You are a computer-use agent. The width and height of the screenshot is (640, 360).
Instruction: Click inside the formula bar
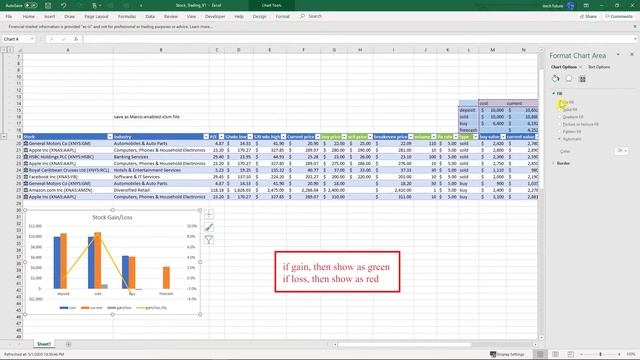[357, 39]
